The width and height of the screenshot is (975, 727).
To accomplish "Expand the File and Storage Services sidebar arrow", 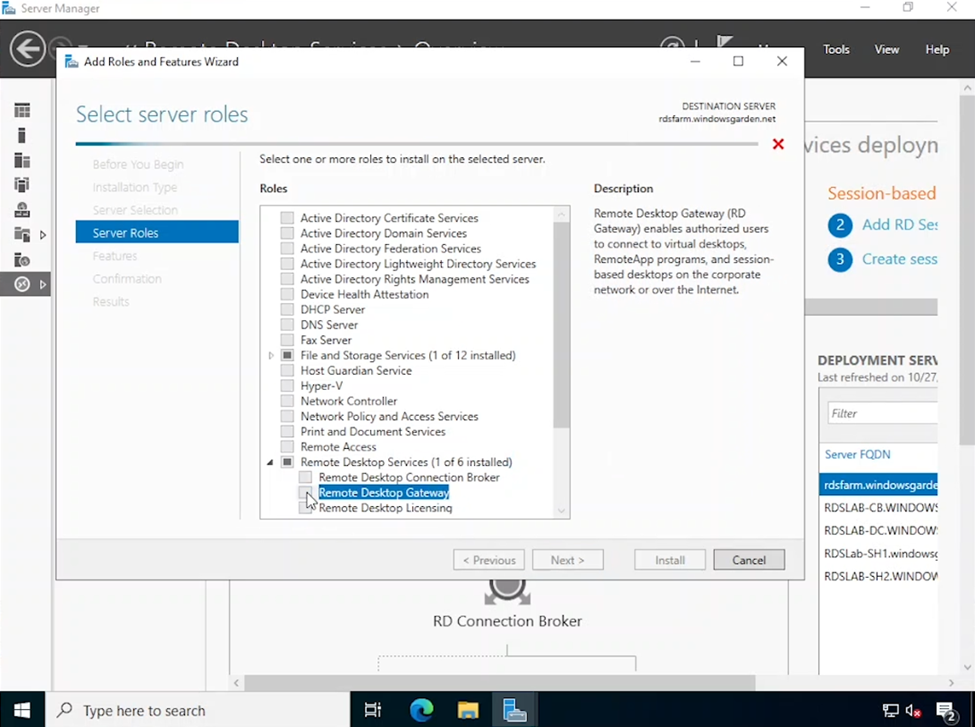I will click(43, 235).
